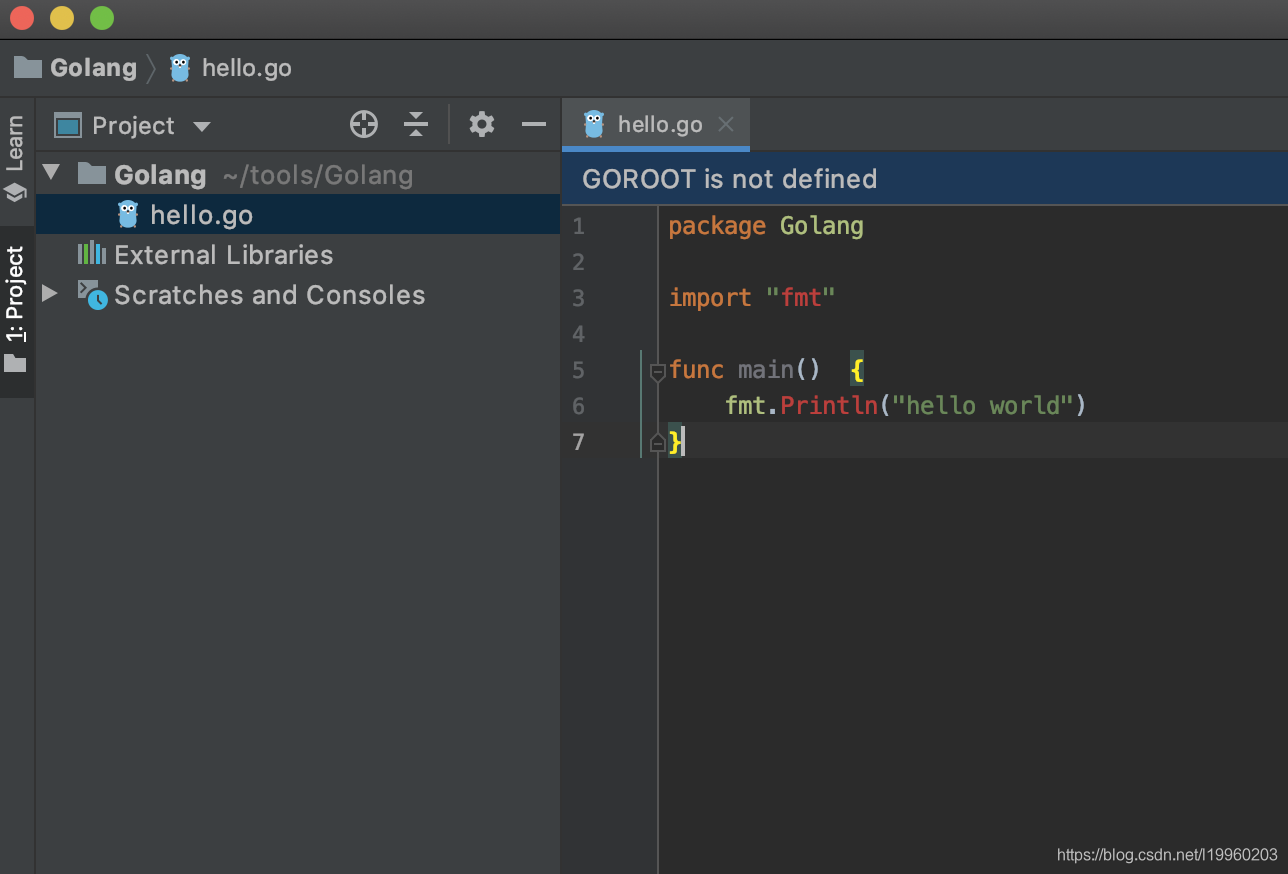Select hello.go in the project tree

click(x=298, y=215)
